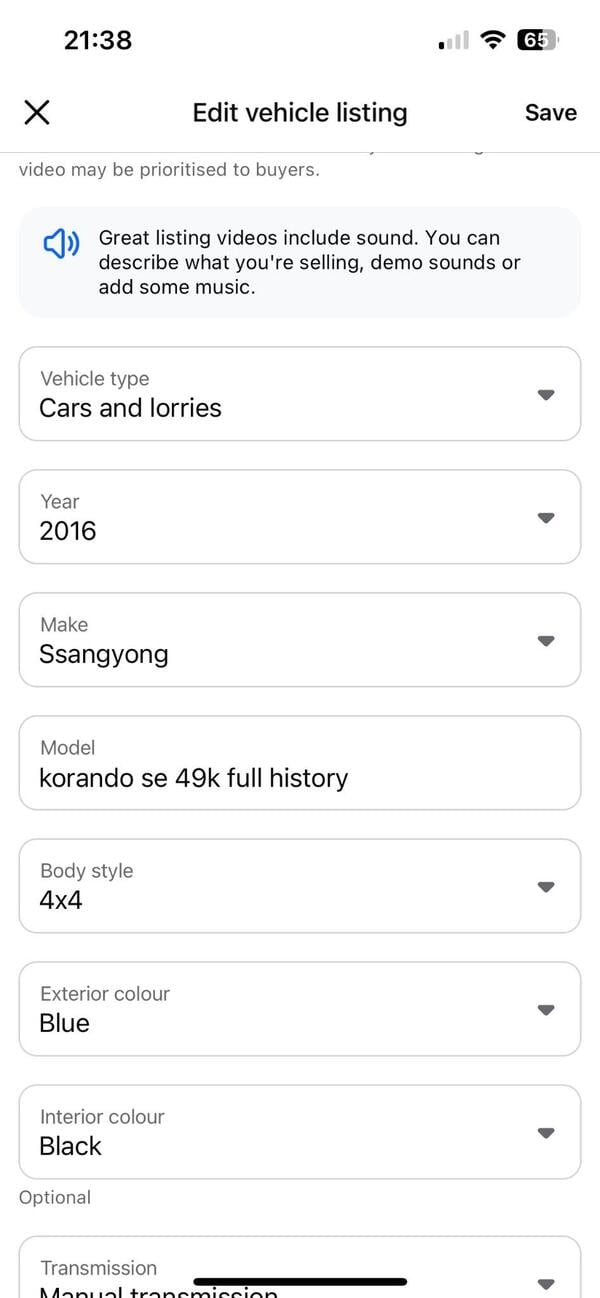The height and width of the screenshot is (1298, 600).
Task: Tap the clock showing 21:38
Action: (x=98, y=40)
